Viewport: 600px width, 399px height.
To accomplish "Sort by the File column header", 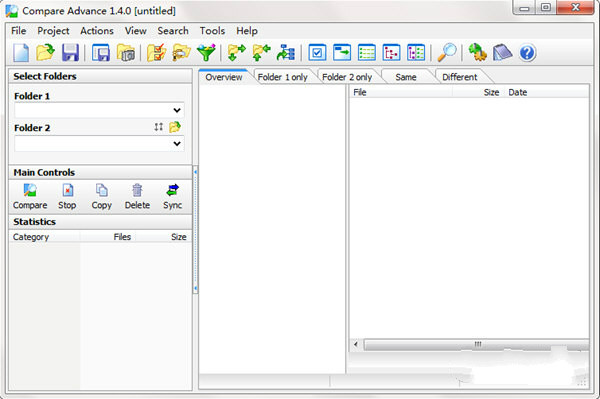I will coord(401,92).
